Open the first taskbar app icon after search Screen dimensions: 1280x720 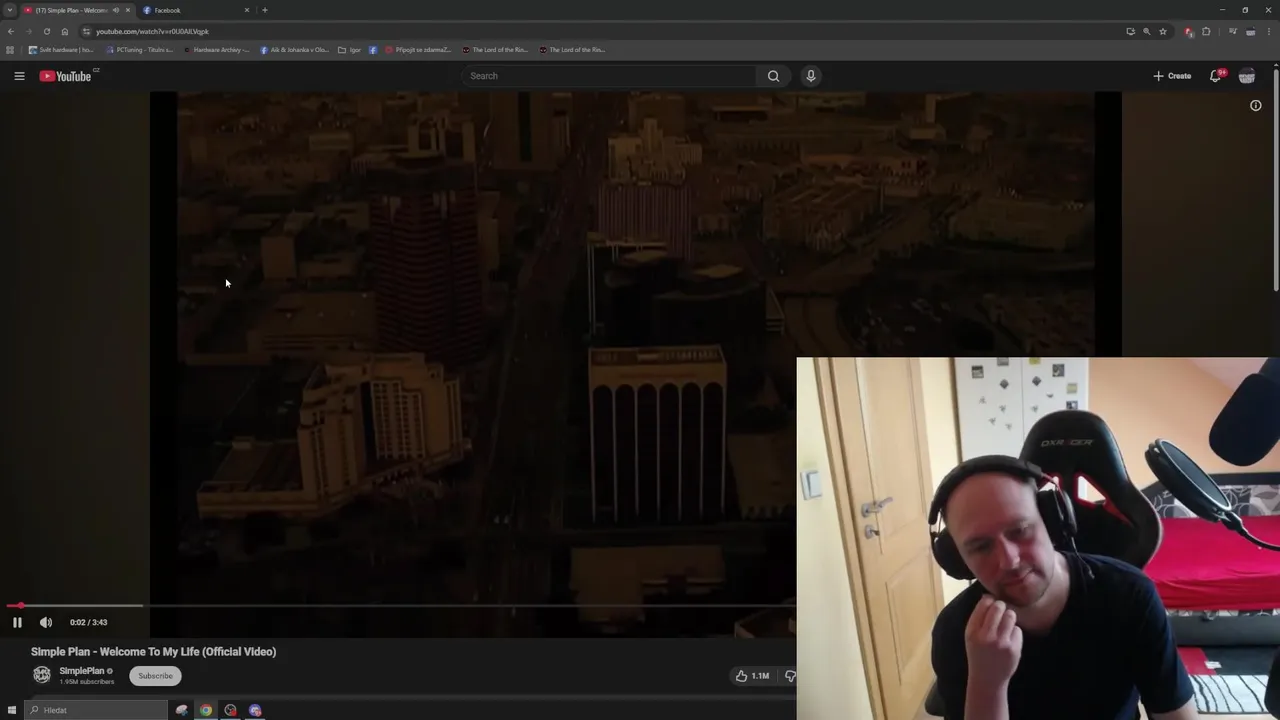click(182, 710)
